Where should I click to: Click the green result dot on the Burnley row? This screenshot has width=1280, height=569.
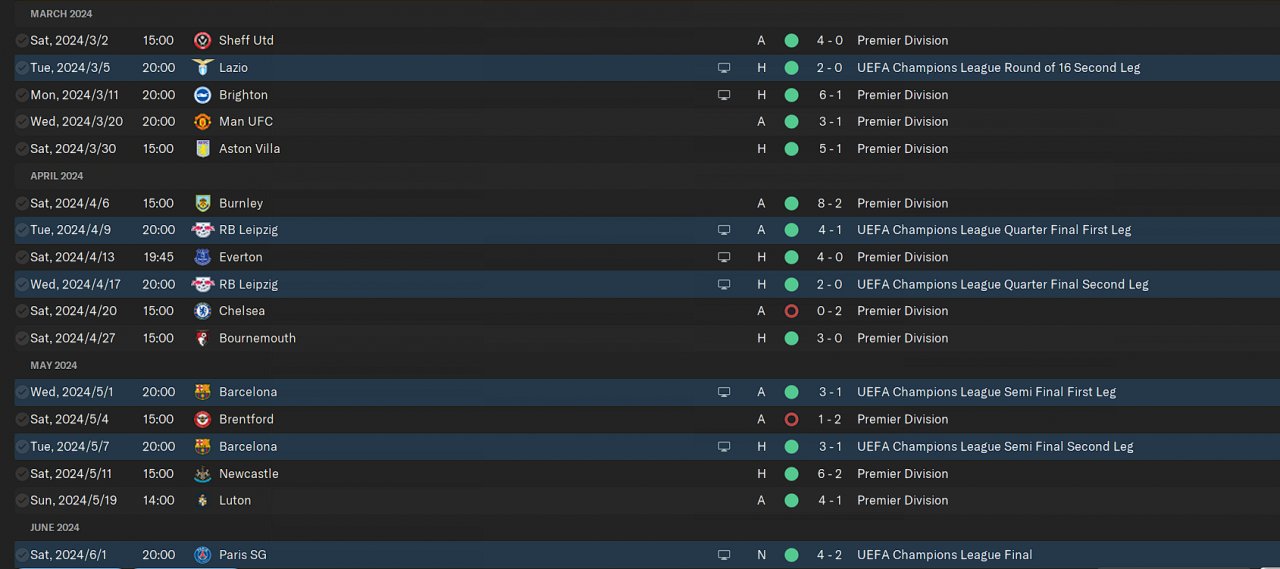[x=792, y=203]
